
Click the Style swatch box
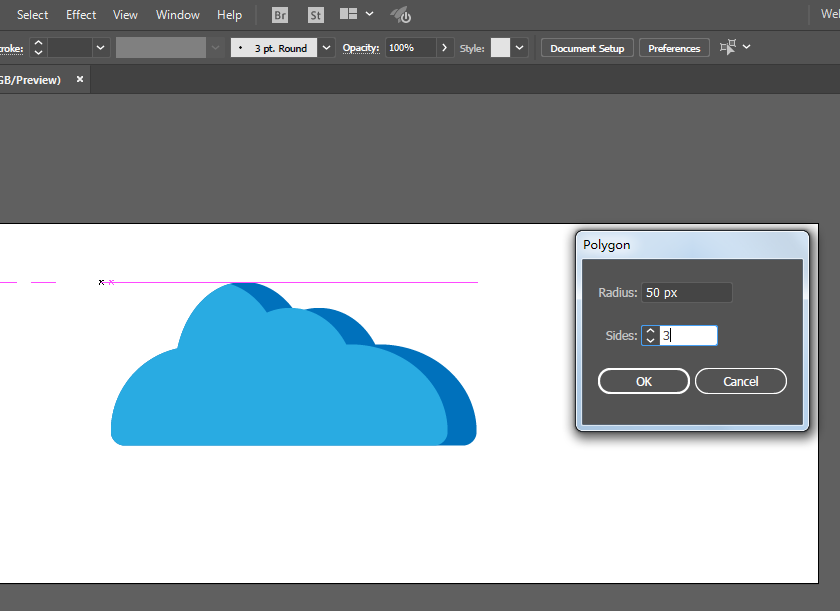click(x=500, y=48)
